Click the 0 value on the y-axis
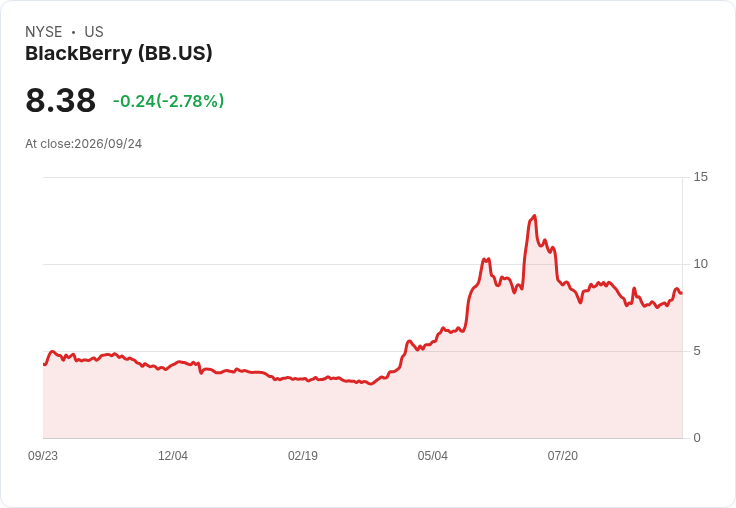The image size is (736, 508). [697, 438]
